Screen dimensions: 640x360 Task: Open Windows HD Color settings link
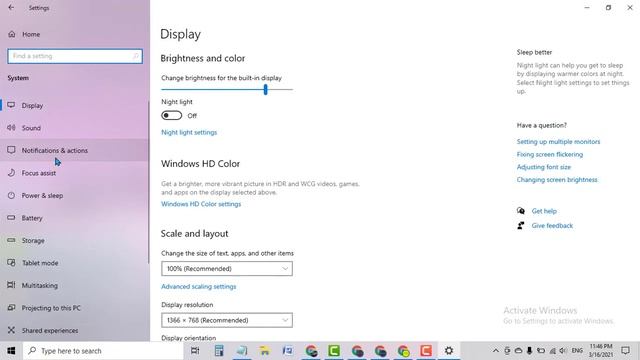[x=201, y=204]
